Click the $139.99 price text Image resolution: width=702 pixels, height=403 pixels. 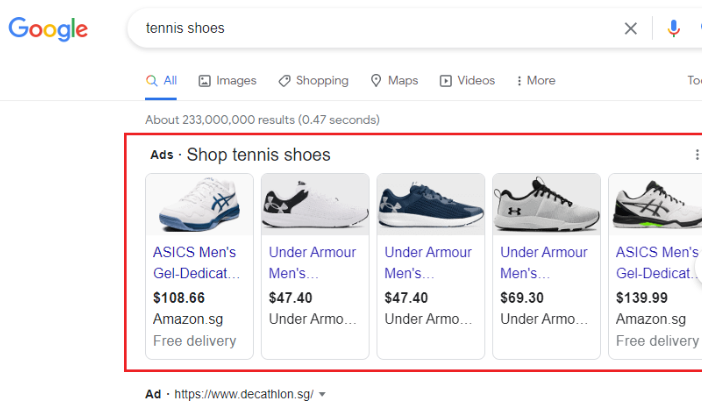coord(642,298)
